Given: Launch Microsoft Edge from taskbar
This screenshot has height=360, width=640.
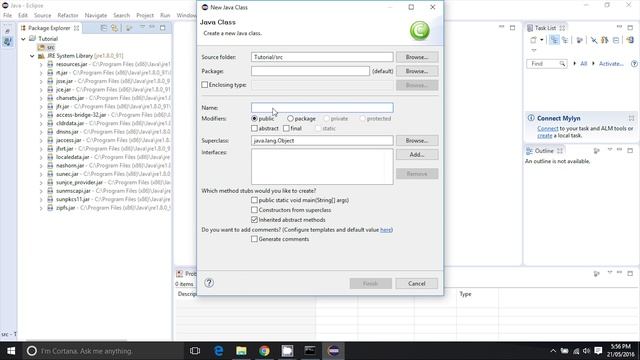Looking at the screenshot, I should (x=218, y=351).
